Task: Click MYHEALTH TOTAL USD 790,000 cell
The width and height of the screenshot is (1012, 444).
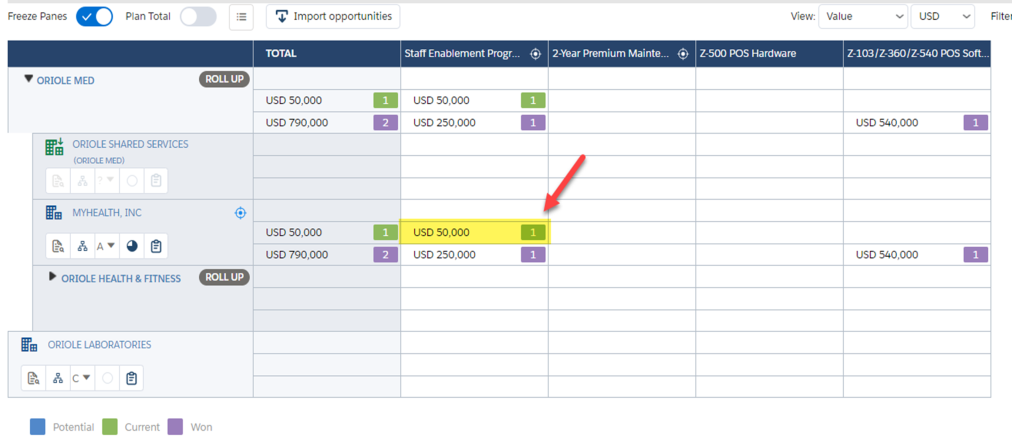Action: pyautogui.click(x=327, y=255)
